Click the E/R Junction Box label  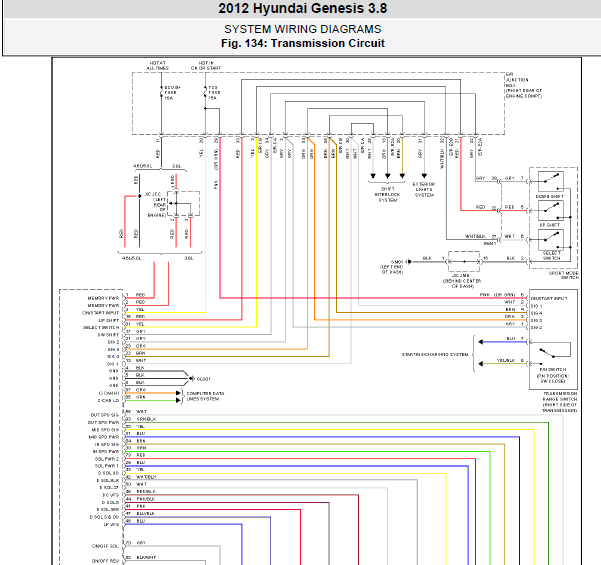coord(524,85)
